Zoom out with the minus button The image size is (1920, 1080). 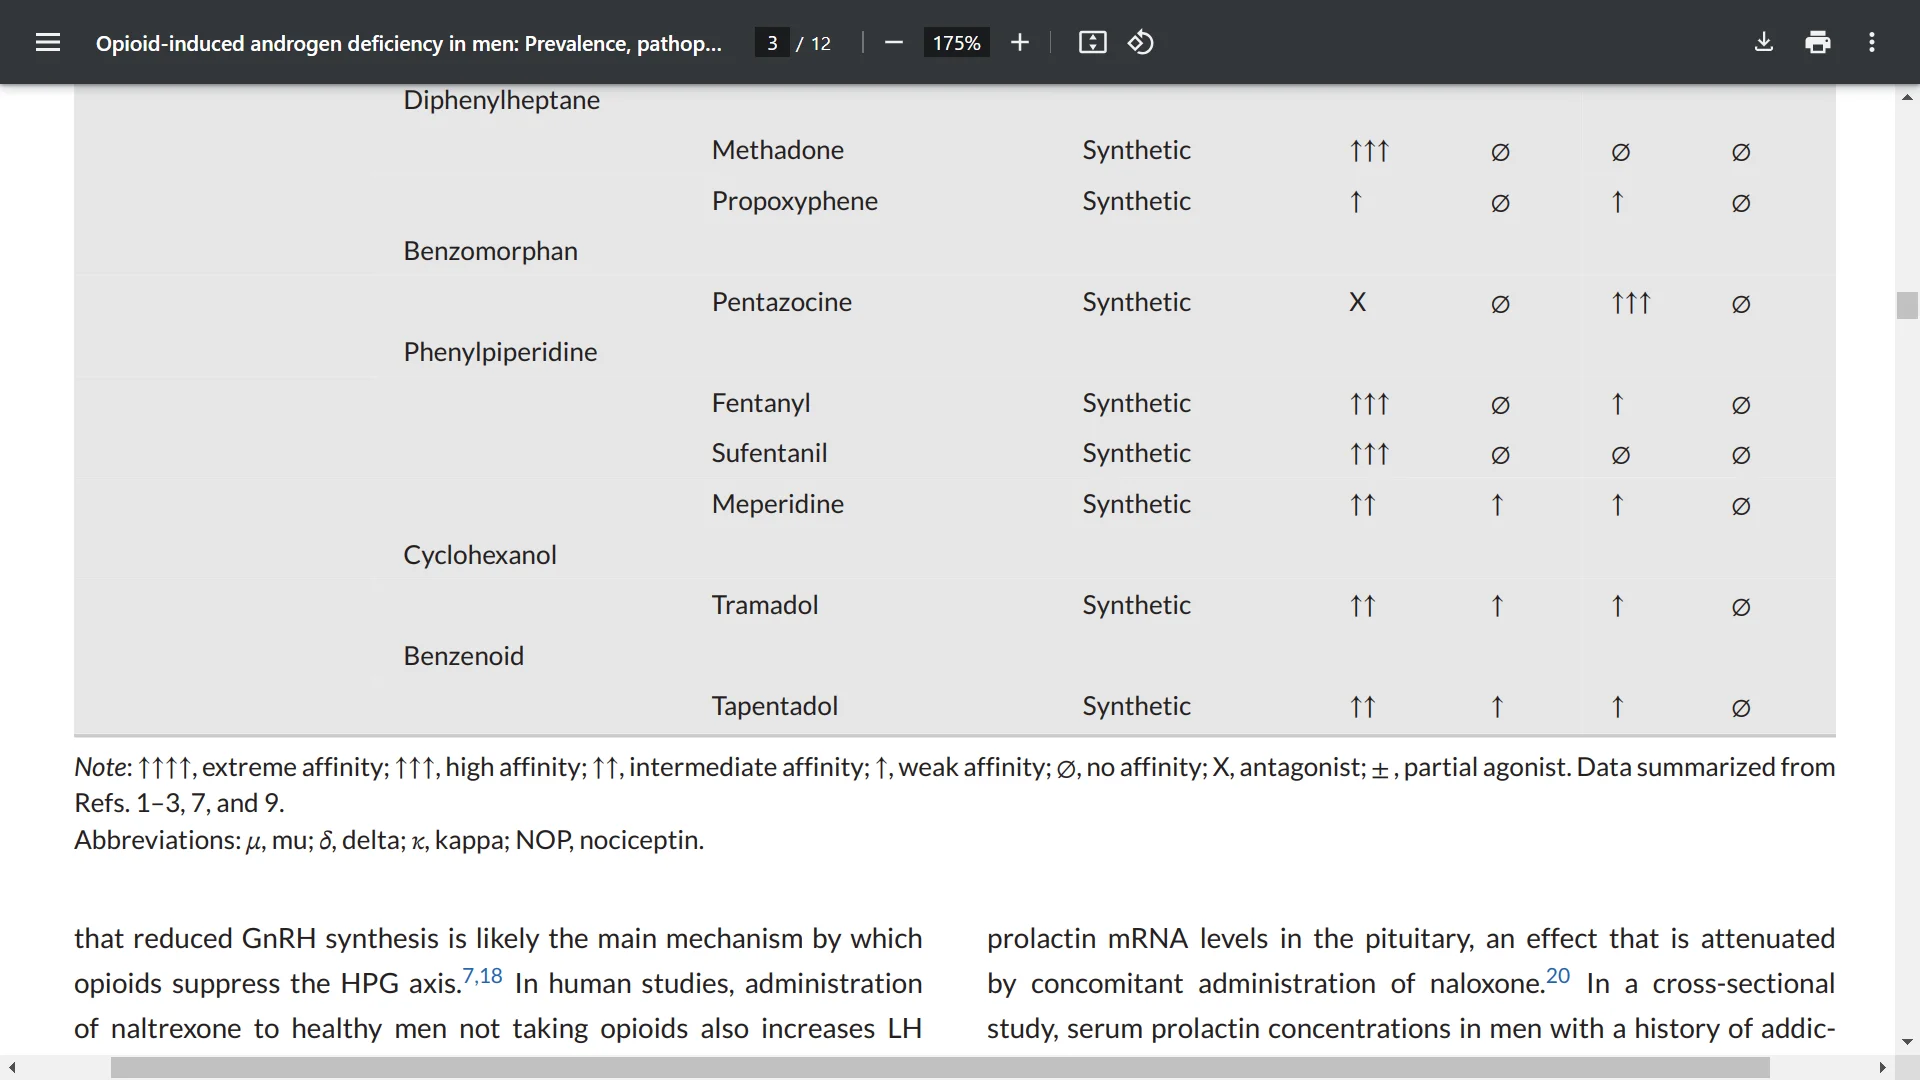tap(894, 42)
